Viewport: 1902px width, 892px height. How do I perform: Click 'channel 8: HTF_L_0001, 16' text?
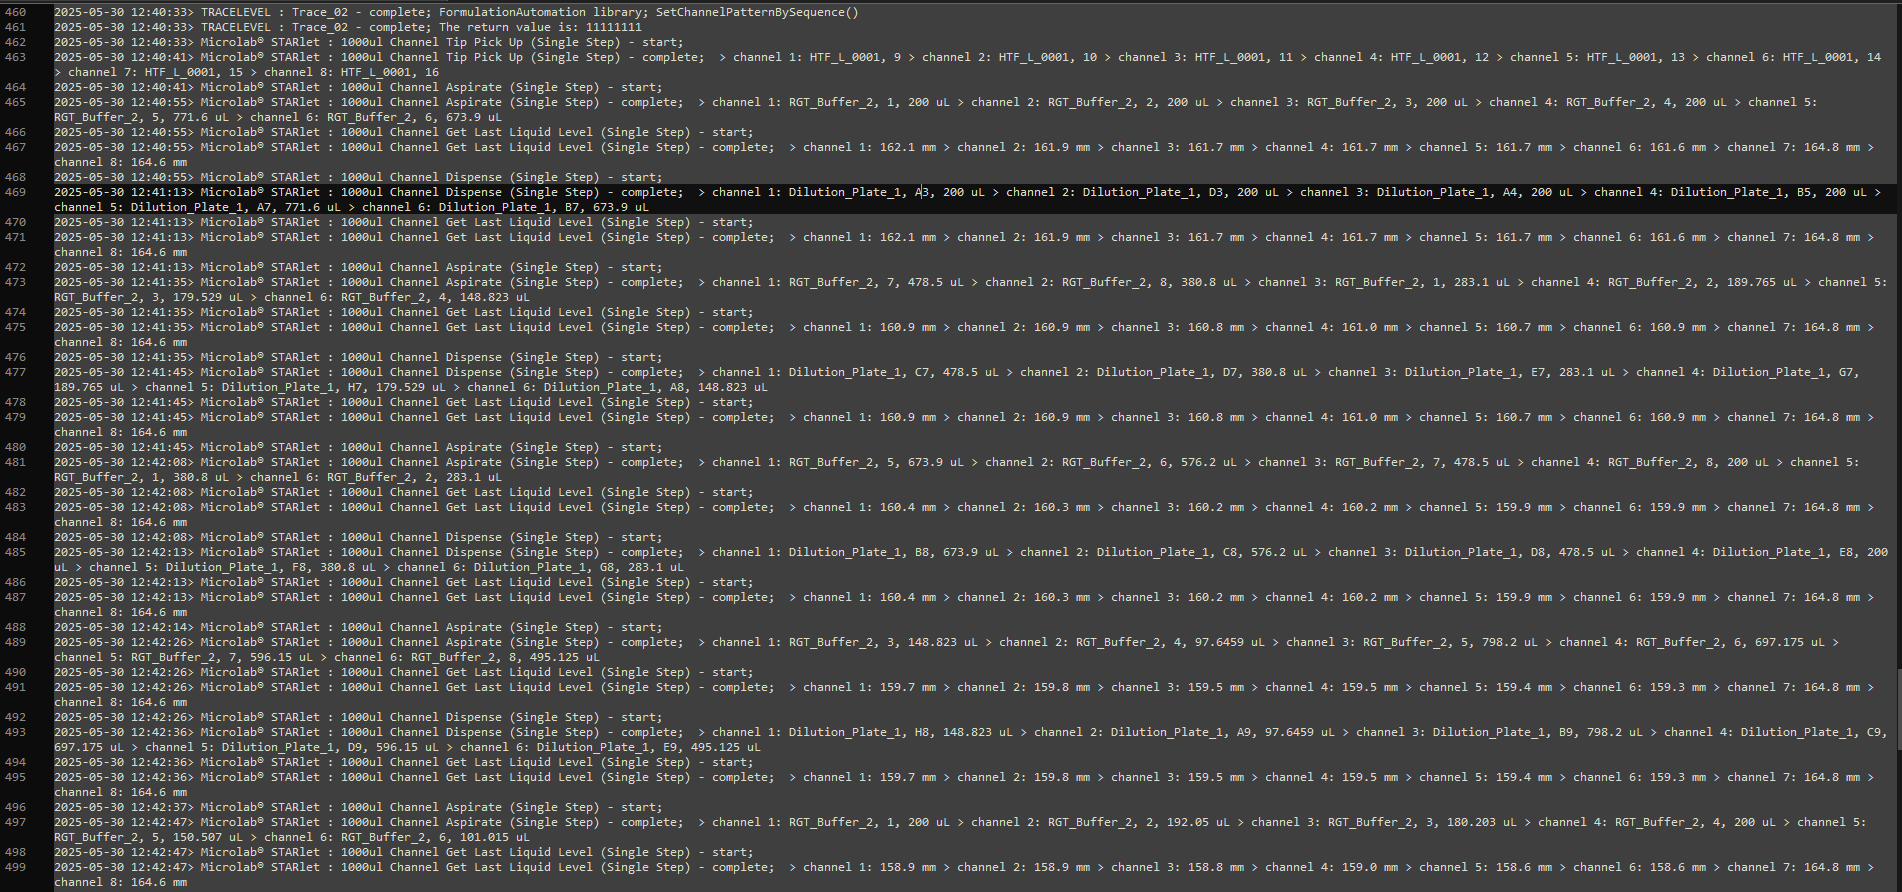351,72
